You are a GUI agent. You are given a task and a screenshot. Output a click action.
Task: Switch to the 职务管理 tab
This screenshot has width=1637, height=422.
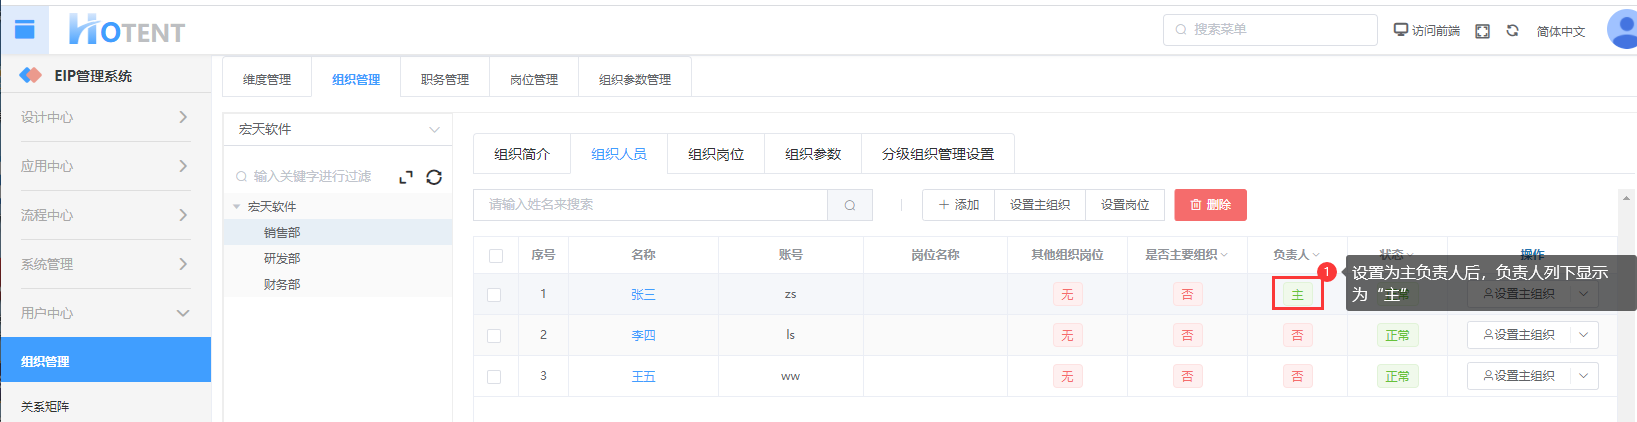tap(445, 79)
